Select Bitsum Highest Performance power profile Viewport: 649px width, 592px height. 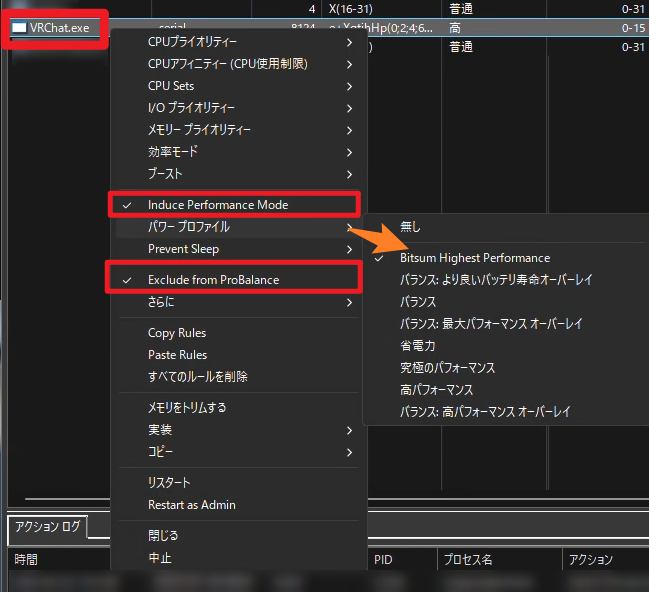coord(508,258)
